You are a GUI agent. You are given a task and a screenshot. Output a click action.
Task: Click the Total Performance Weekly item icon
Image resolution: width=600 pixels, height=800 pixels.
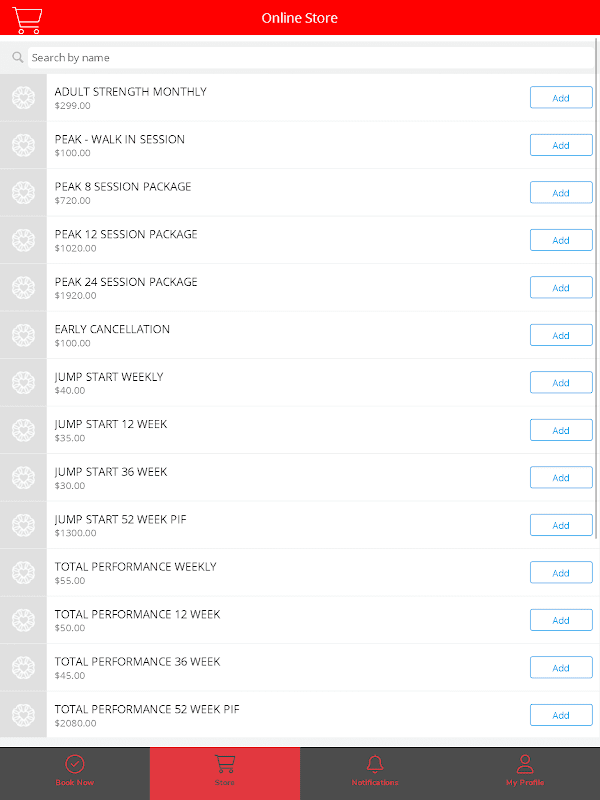pyautogui.click(x=23, y=573)
